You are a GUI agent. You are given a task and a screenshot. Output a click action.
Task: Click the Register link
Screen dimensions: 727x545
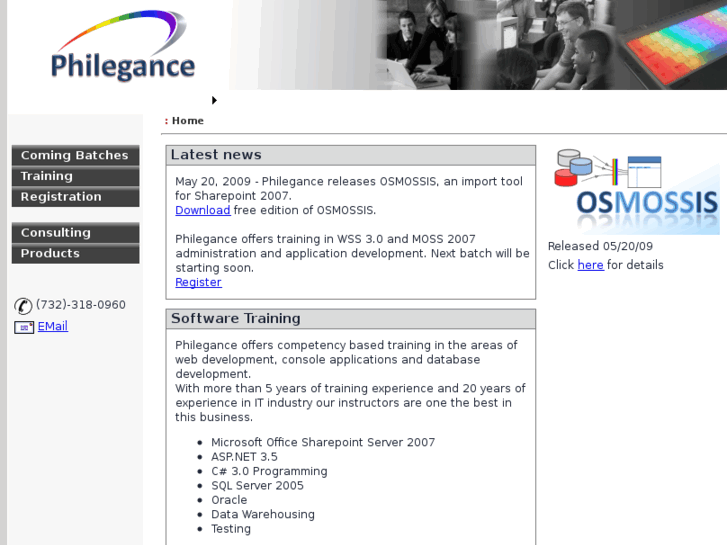198,282
